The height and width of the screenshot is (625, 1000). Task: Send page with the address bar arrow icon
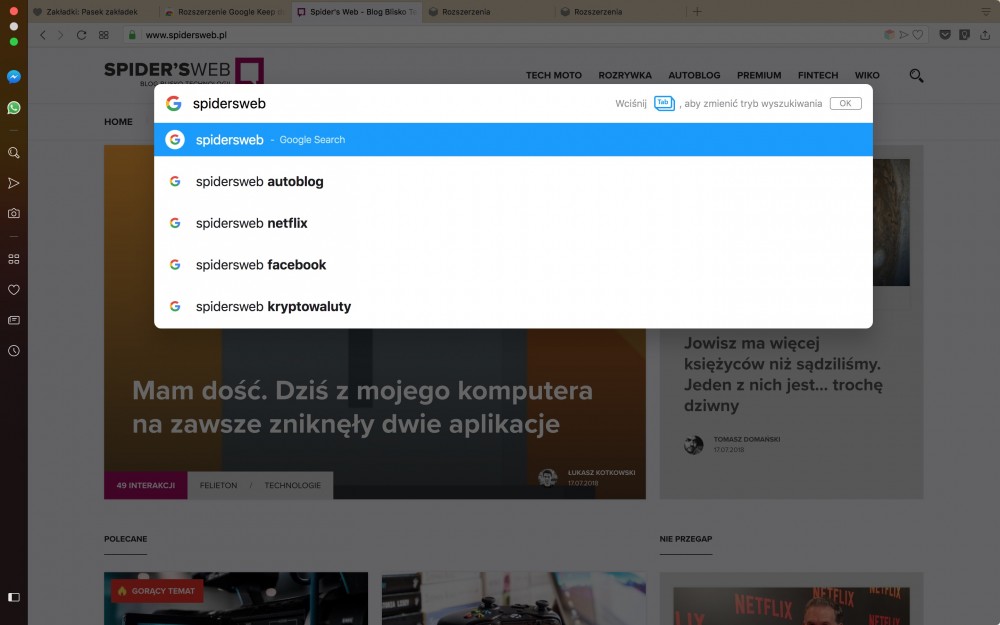(904, 35)
